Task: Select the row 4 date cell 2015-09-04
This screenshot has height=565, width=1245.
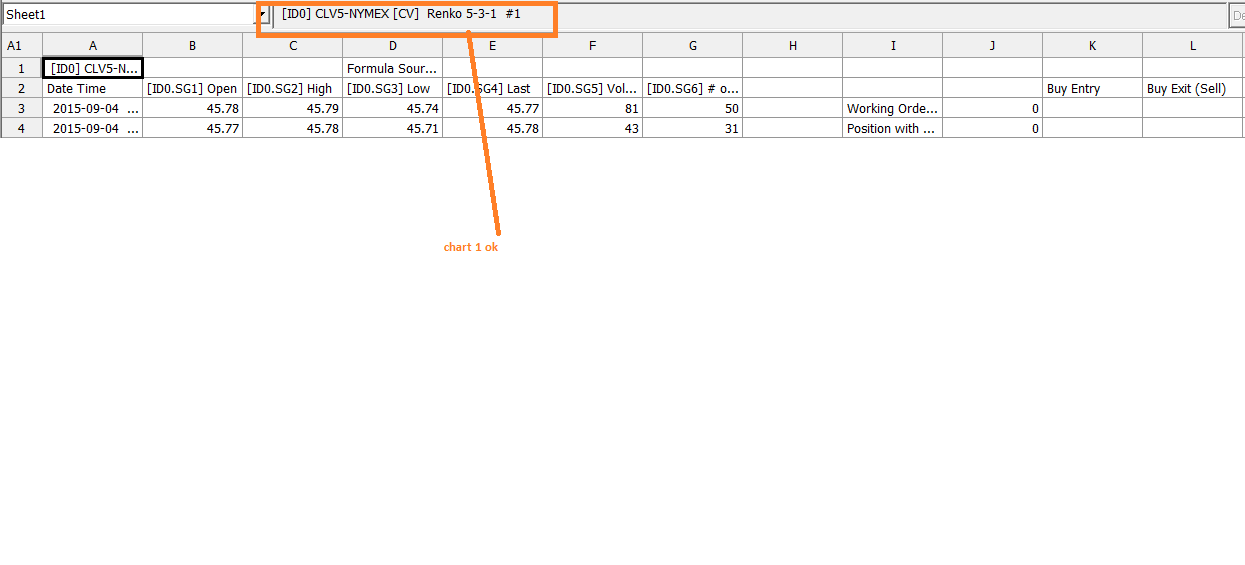Action: pyautogui.click(x=93, y=128)
